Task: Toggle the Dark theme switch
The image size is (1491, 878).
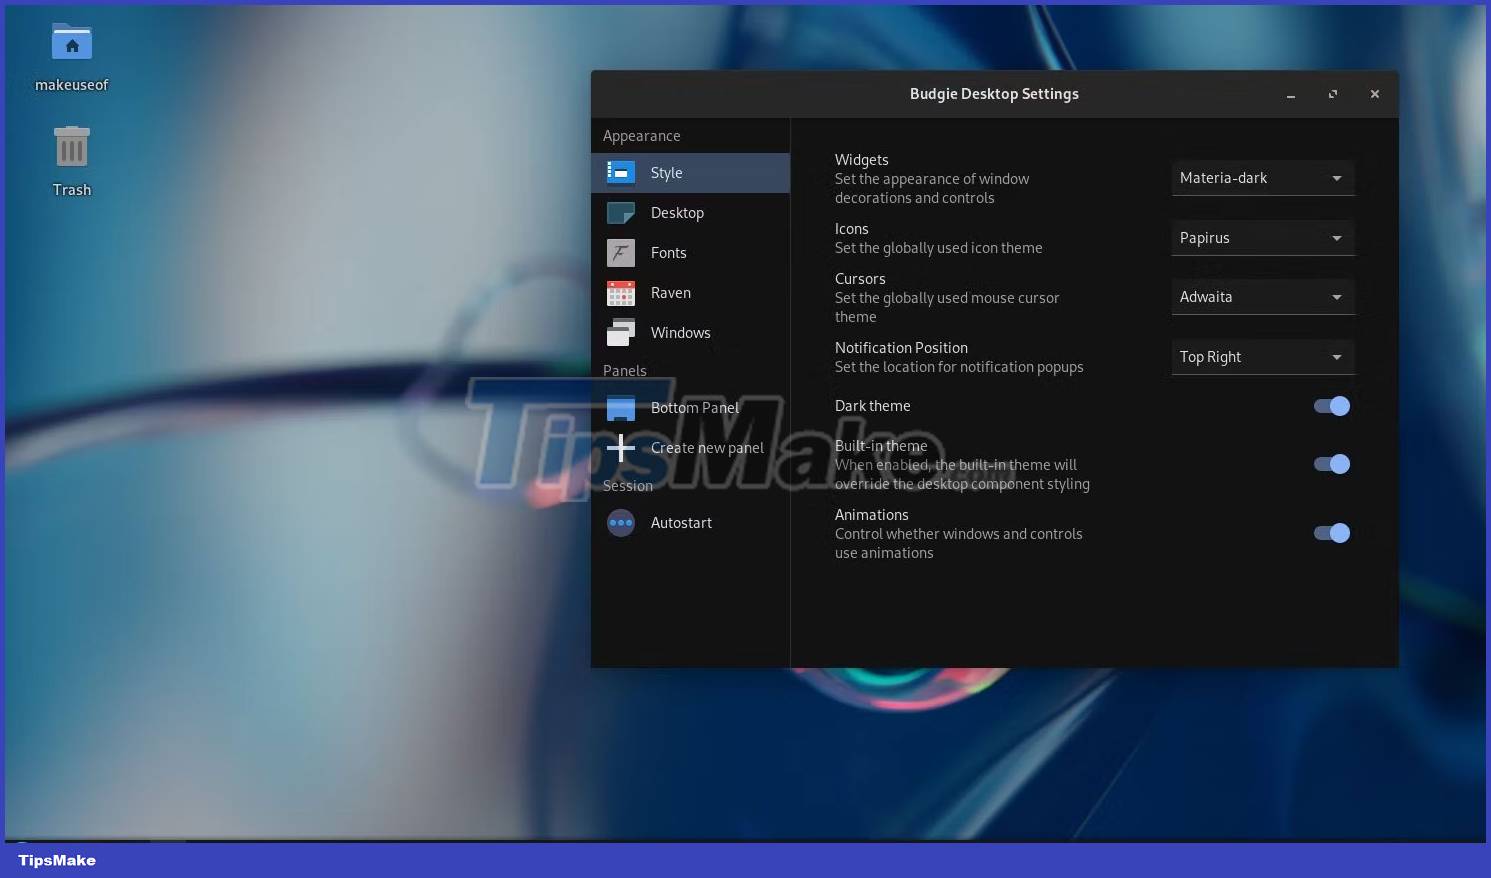Action: [1332, 406]
